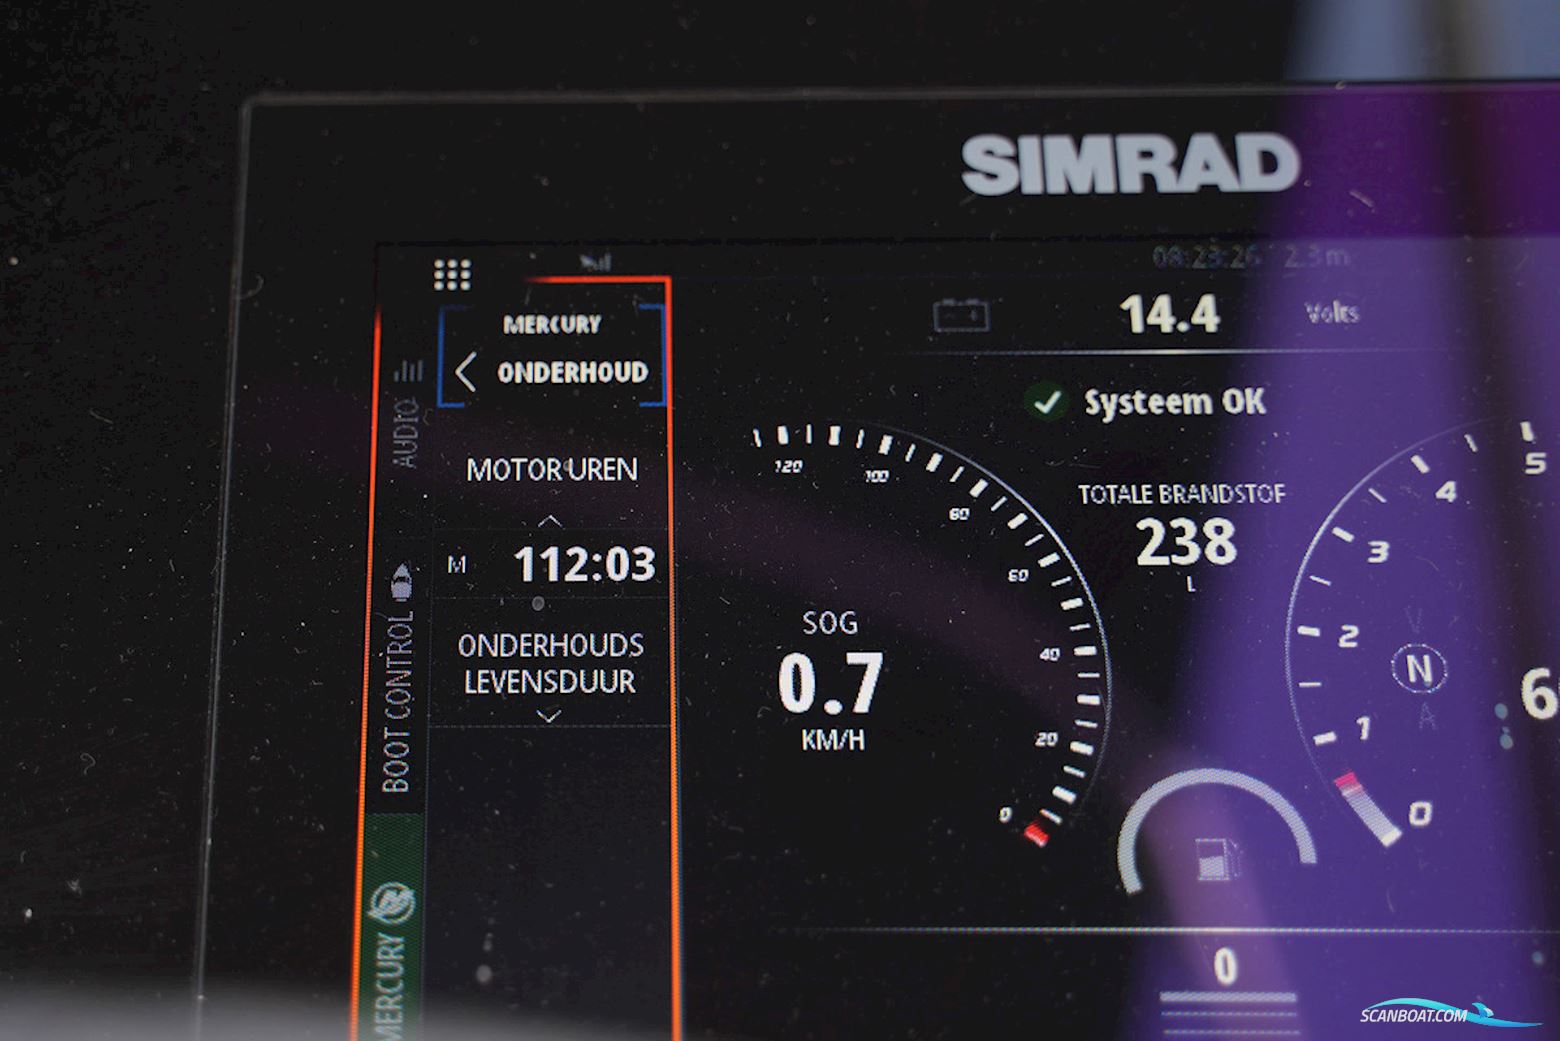Expand down chevron below ONDERHOUDS LEVENSDUUR
Screen dimensions: 1560x1041
click(x=549, y=716)
